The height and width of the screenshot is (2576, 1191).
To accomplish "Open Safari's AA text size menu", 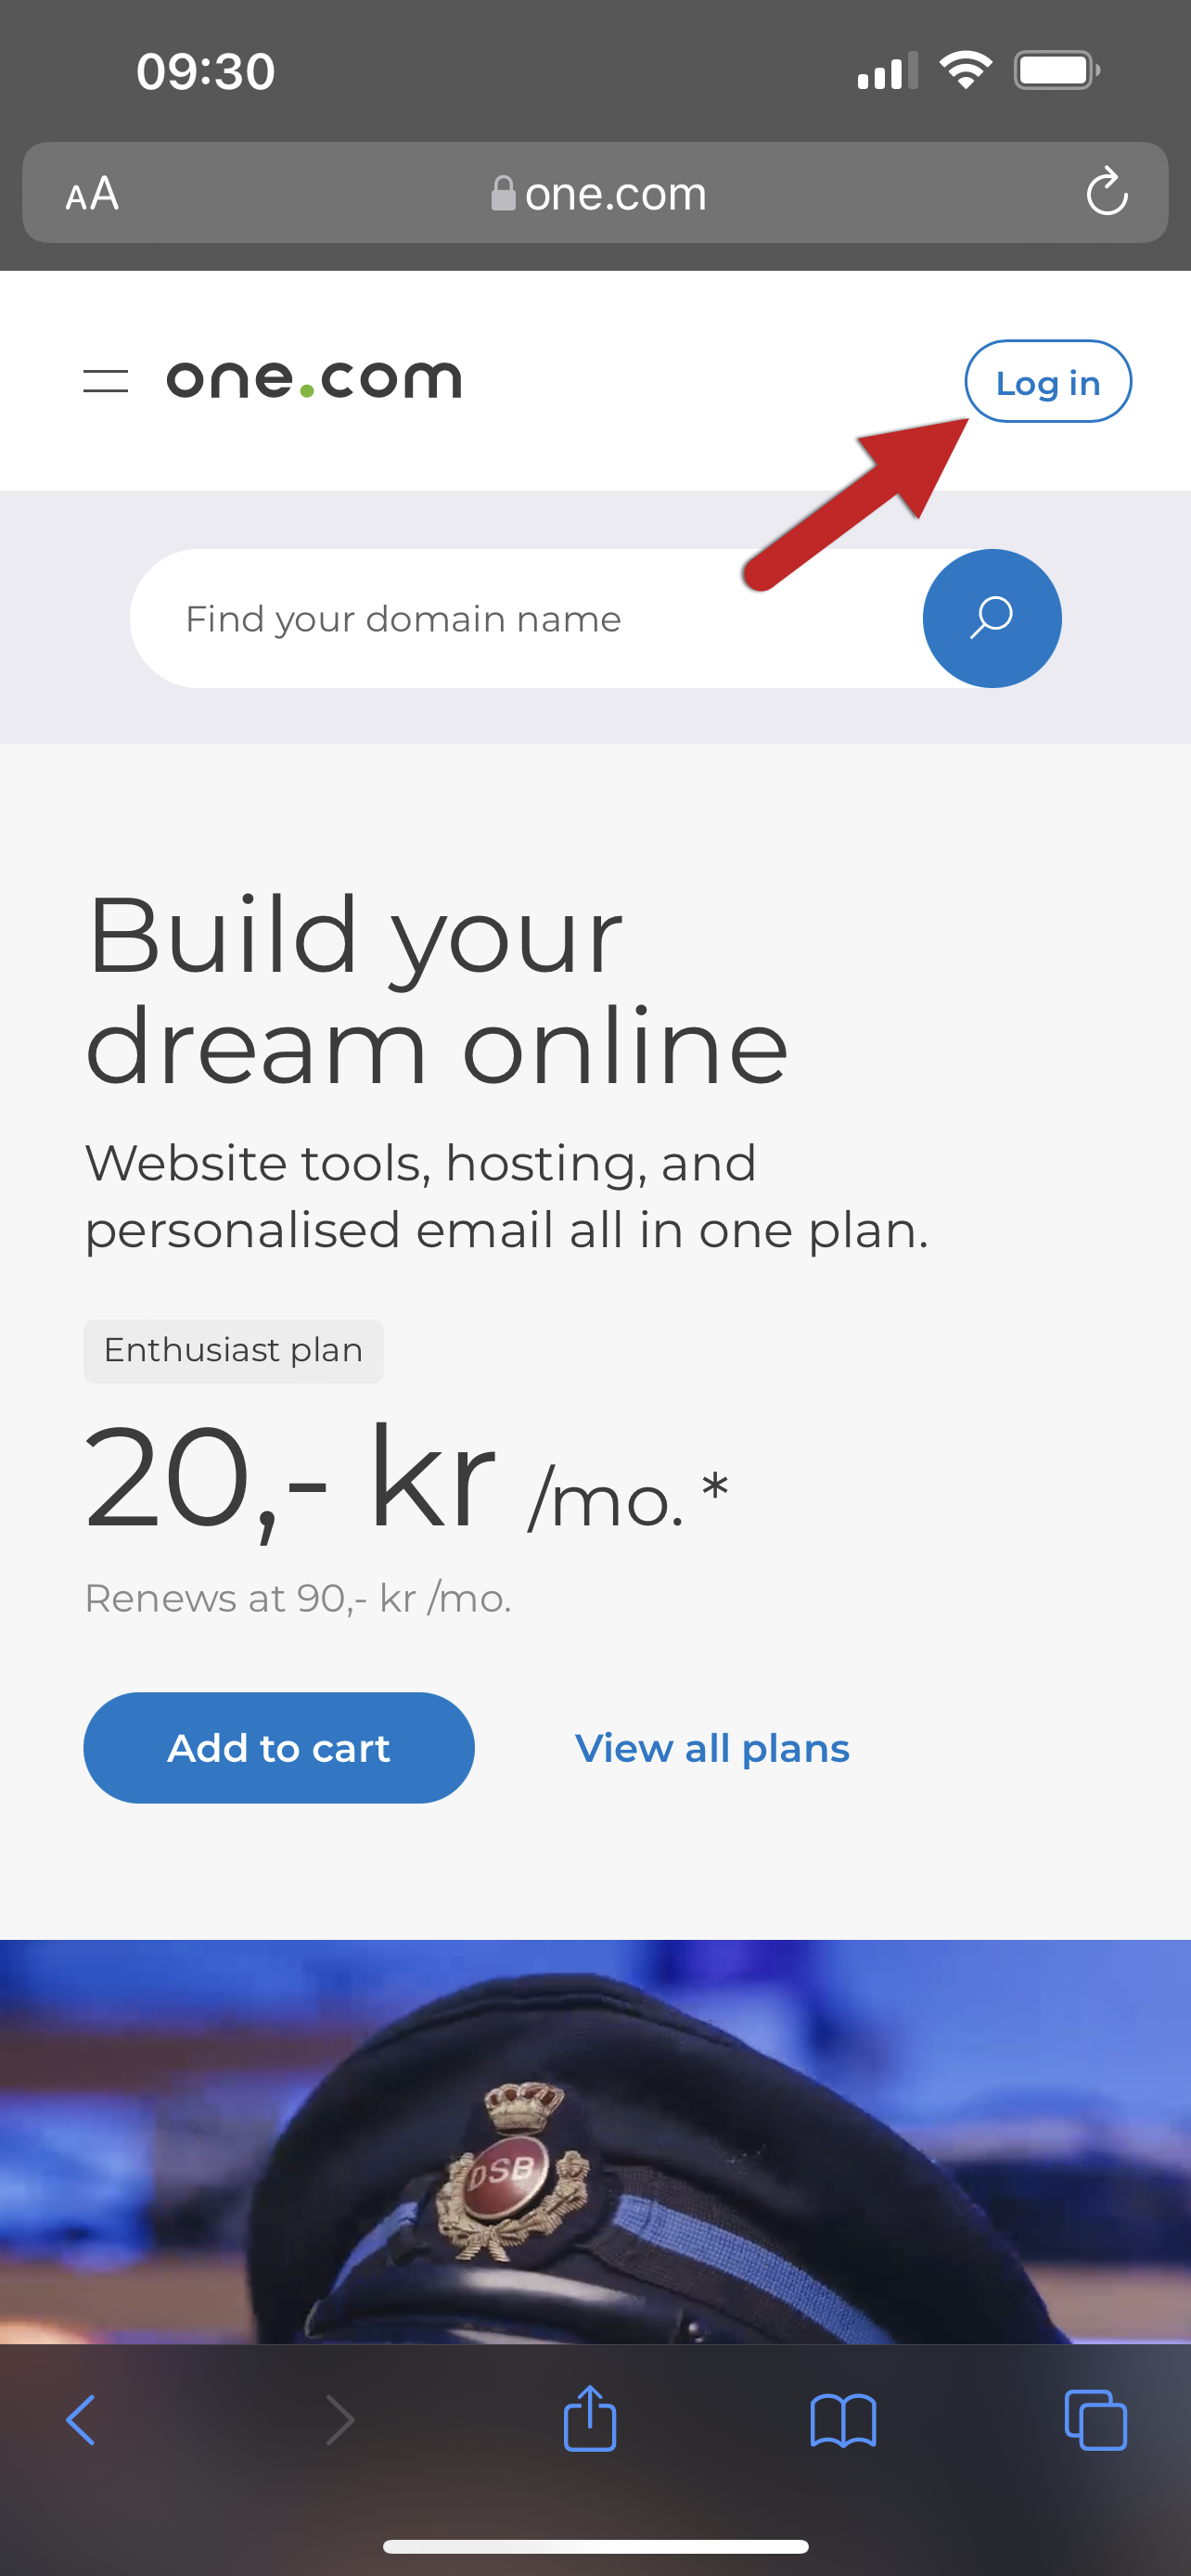I will (92, 193).
